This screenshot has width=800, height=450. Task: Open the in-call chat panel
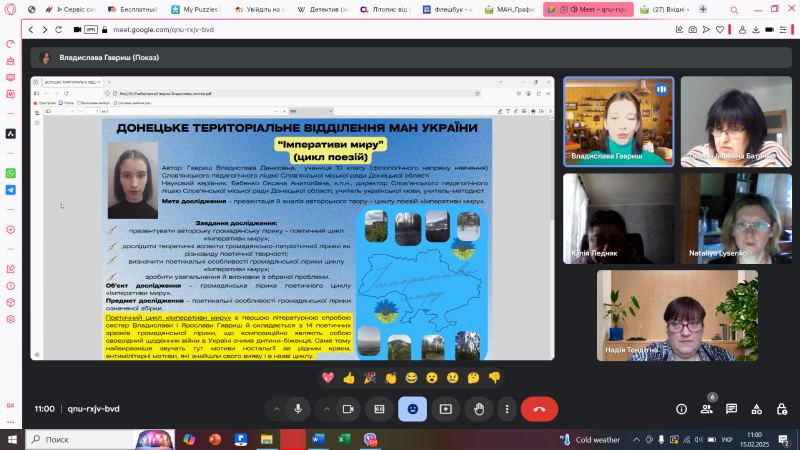pos(731,408)
